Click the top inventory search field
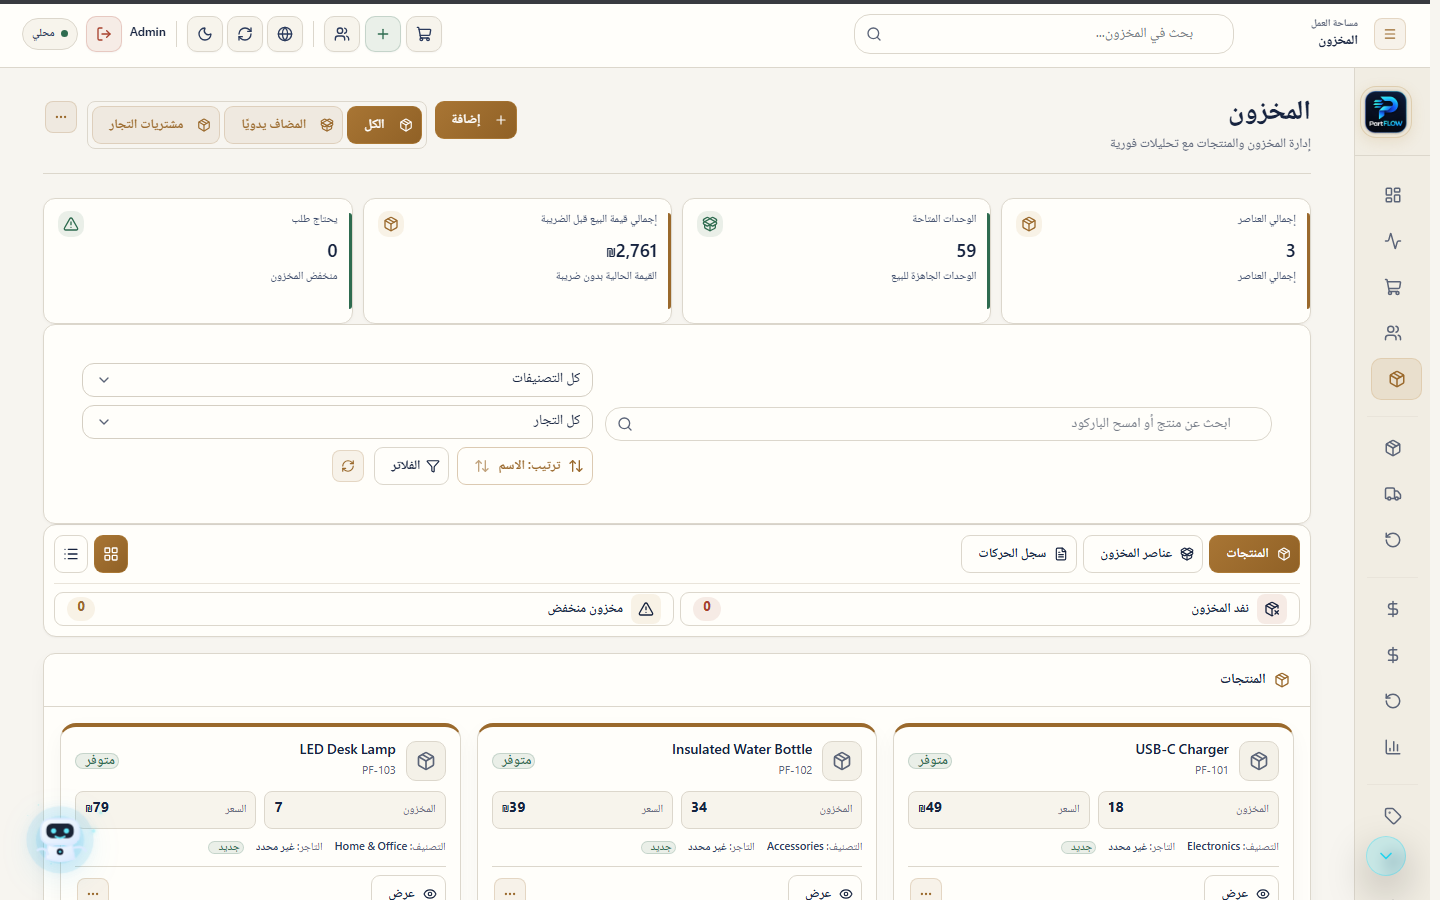Image resolution: width=1440 pixels, height=900 pixels. 1044,34
